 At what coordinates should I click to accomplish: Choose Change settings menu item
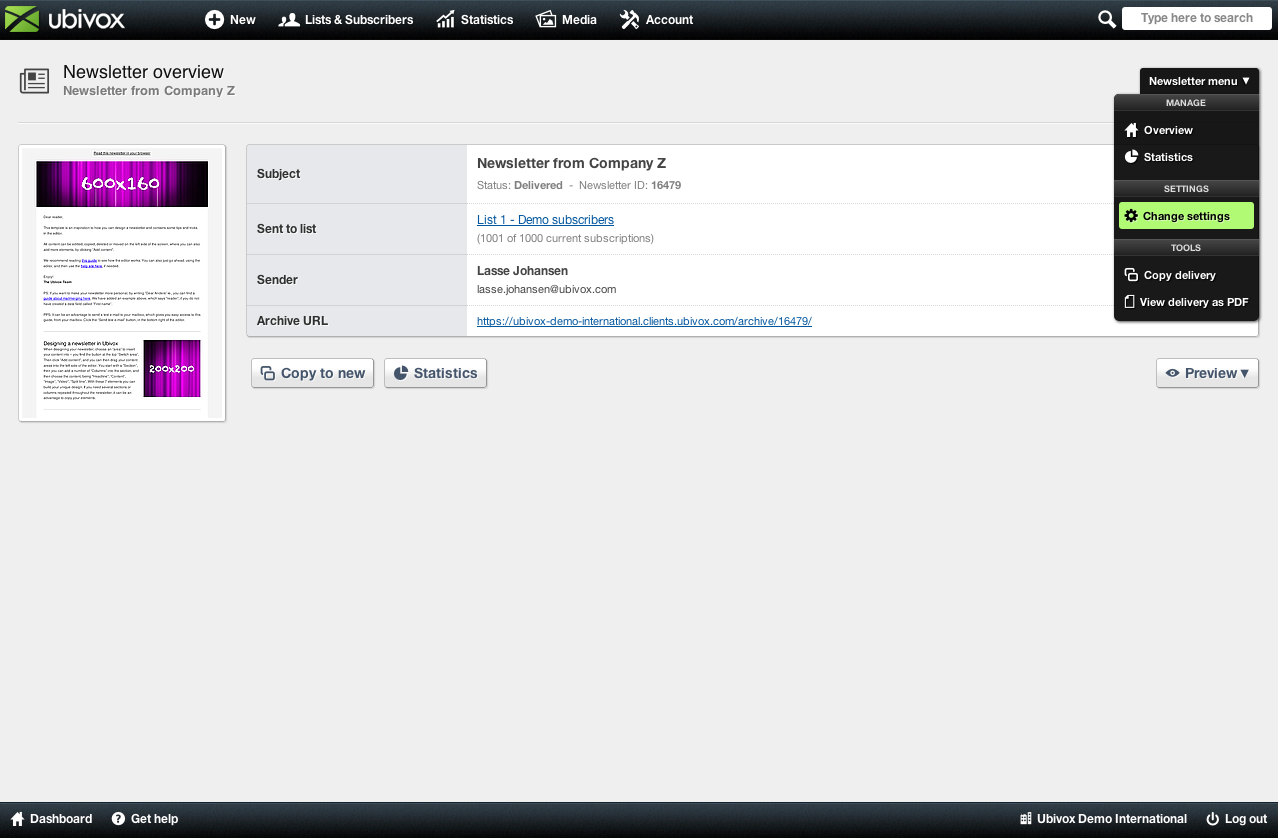1186,216
